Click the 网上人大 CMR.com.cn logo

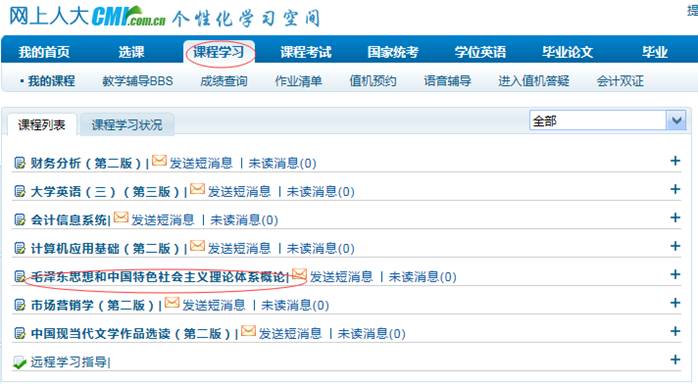pyautogui.click(x=87, y=16)
